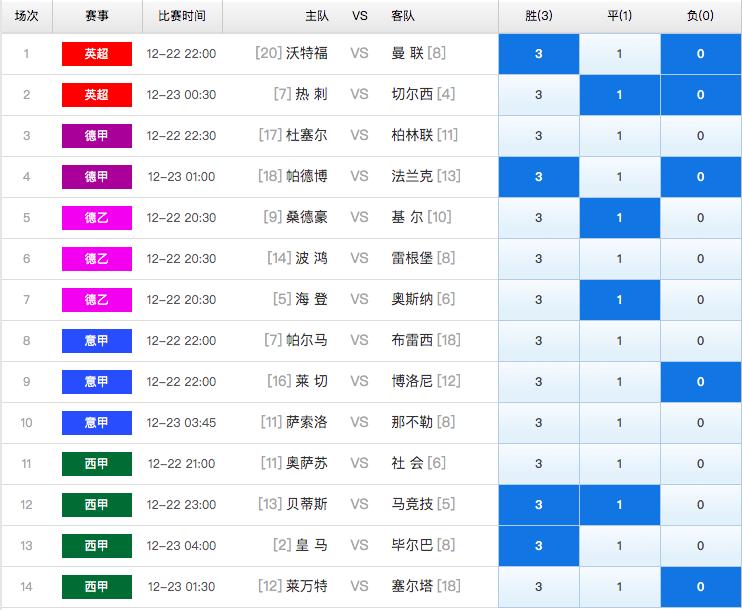Deselect draw (1) for 海登 vs 奥斯纳
The width and height of the screenshot is (742, 610).
pyautogui.click(x=619, y=300)
